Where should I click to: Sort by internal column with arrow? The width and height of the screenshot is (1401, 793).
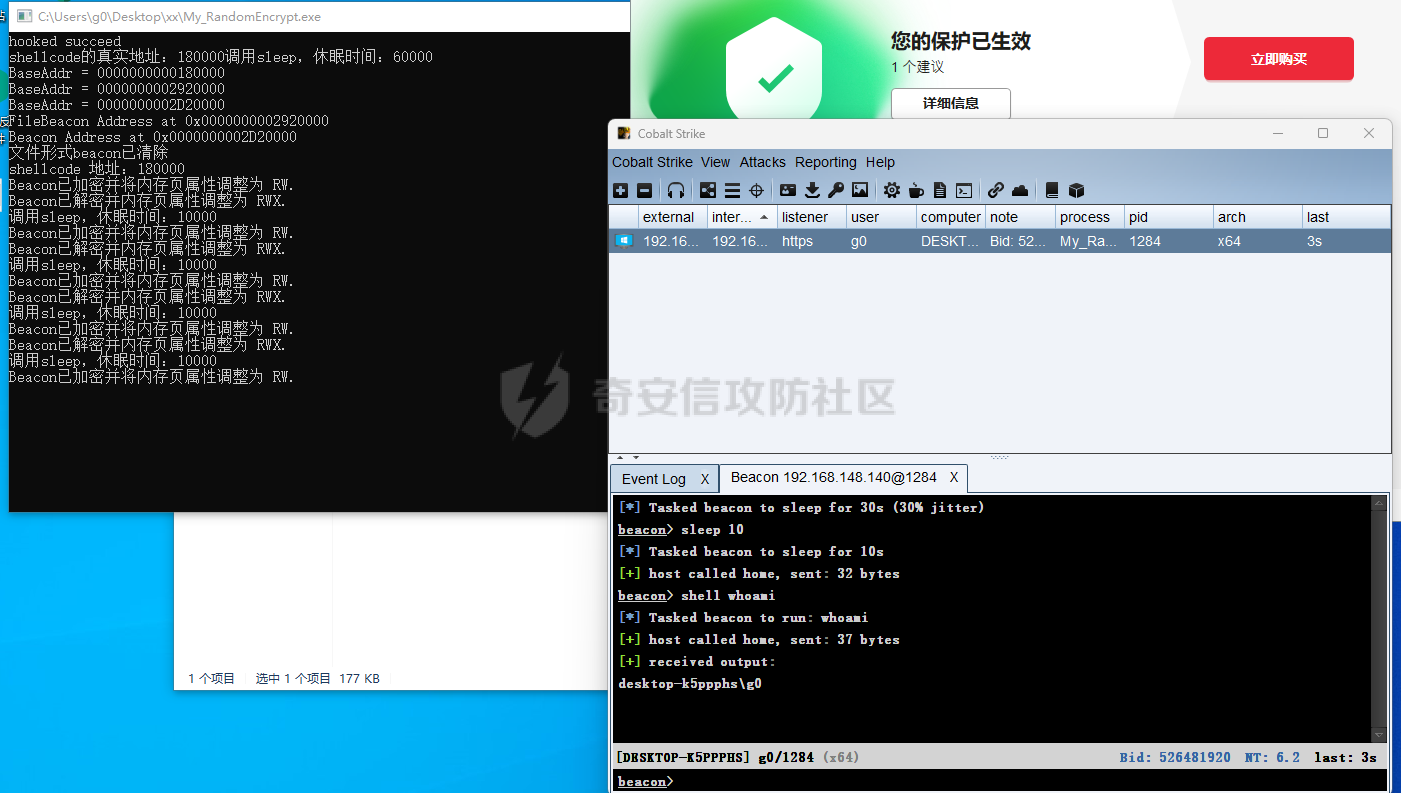[x=742, y=217]
